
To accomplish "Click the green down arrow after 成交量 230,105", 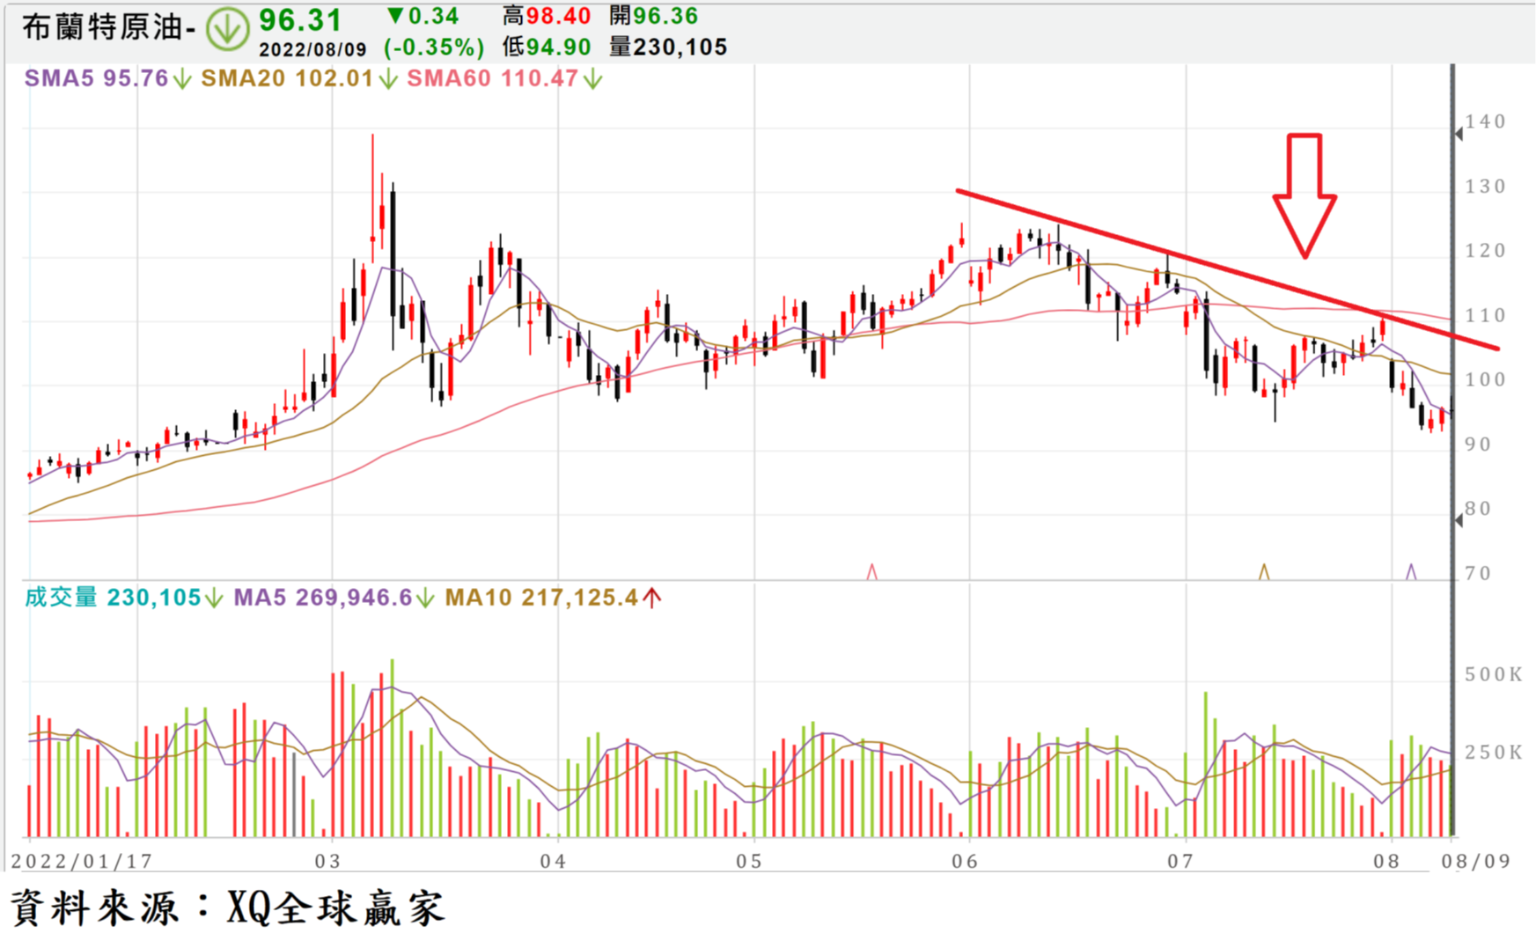I will 213,598.
